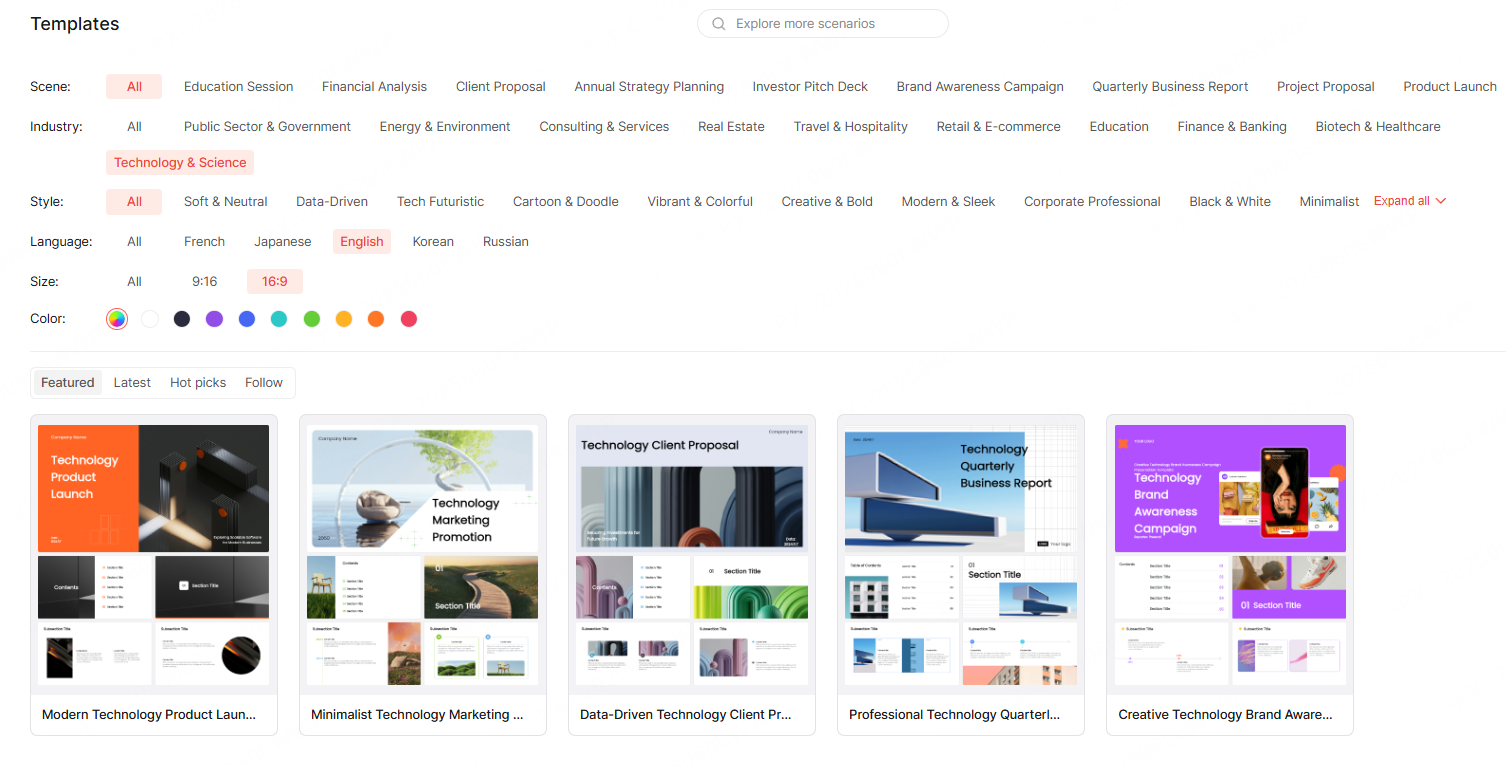Open Modern Technology Product Launch template
Viewport: 1506px width, 767px height.
[153, 555]
